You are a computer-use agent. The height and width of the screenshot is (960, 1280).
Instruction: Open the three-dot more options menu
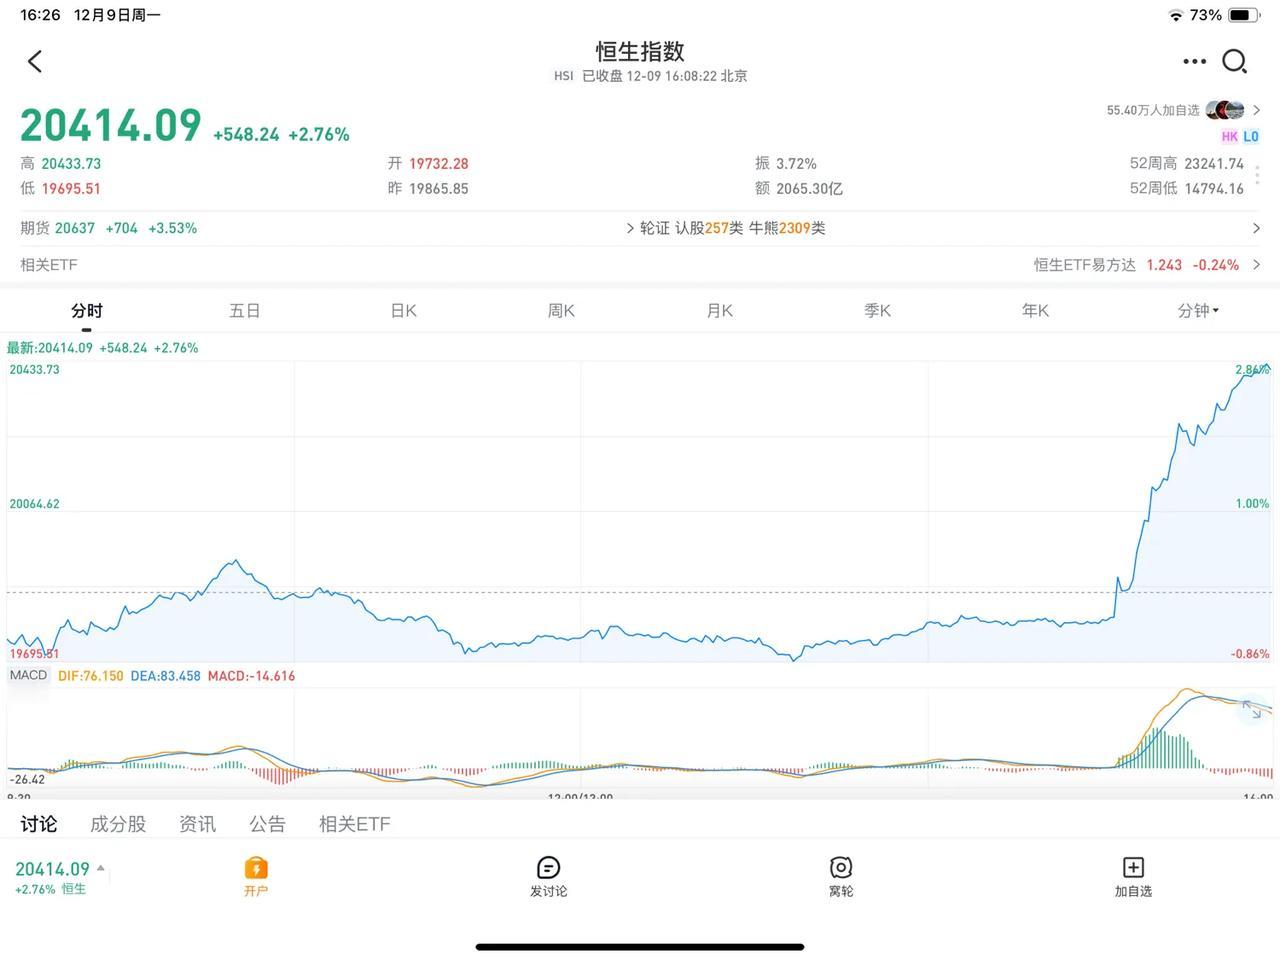pyautogui.click(x=1194, y=62)
